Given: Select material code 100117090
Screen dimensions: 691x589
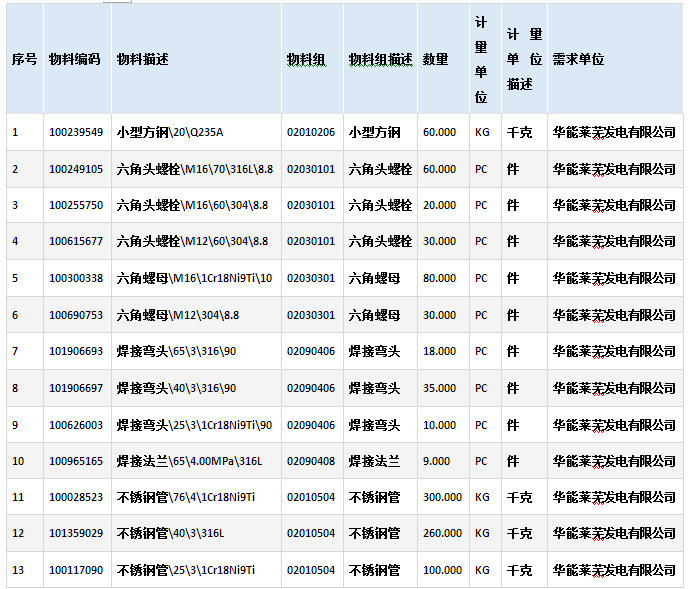Looking at the screenshot, I should click(76, 571).
